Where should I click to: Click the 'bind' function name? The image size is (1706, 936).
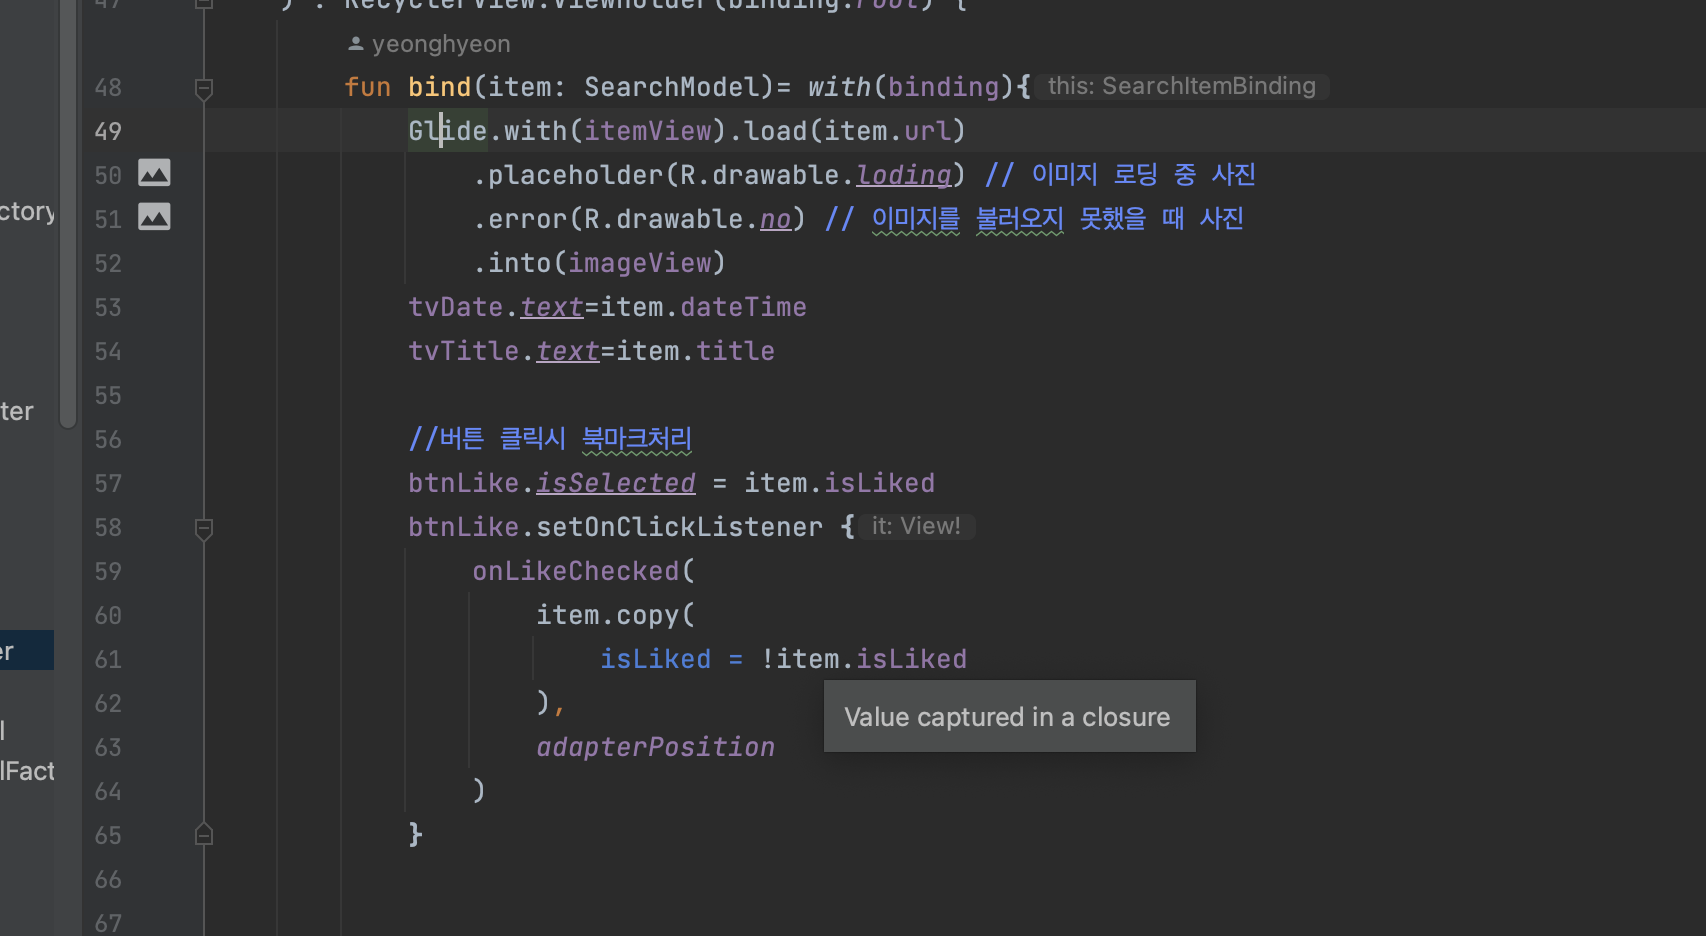click(x=439, y=87)
